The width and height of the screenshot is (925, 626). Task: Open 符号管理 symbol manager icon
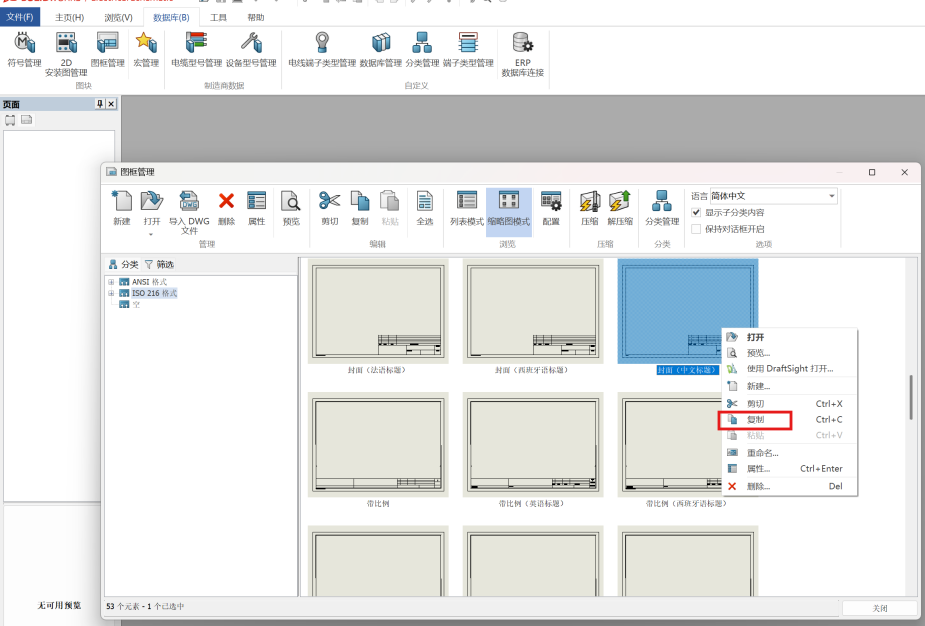(24, 48)
